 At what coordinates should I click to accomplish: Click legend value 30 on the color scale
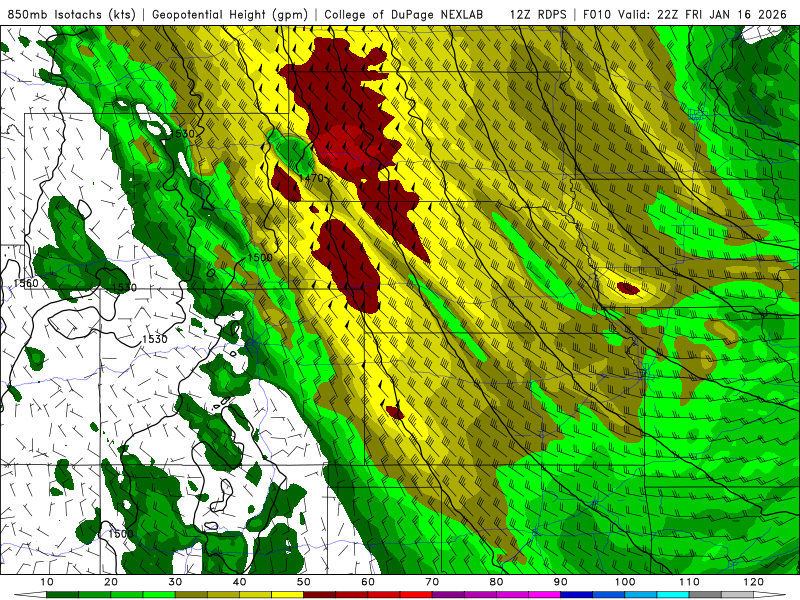(175, 582)
